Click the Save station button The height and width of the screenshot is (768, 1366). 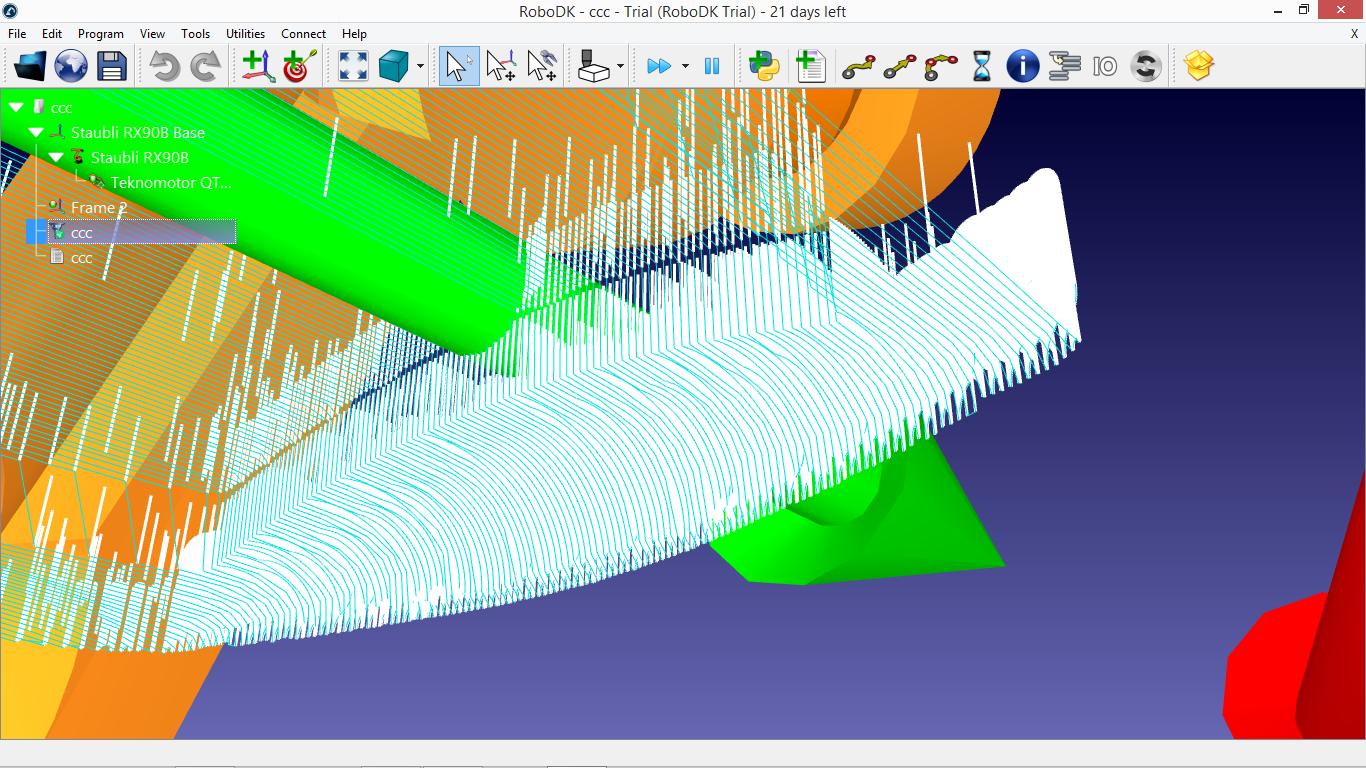point(111,67)
